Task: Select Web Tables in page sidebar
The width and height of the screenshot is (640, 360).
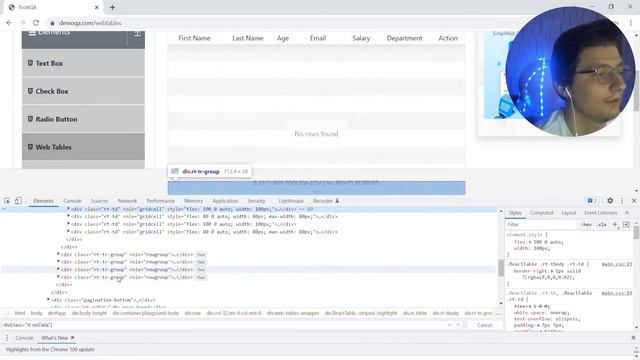Action: click(83, 147)
